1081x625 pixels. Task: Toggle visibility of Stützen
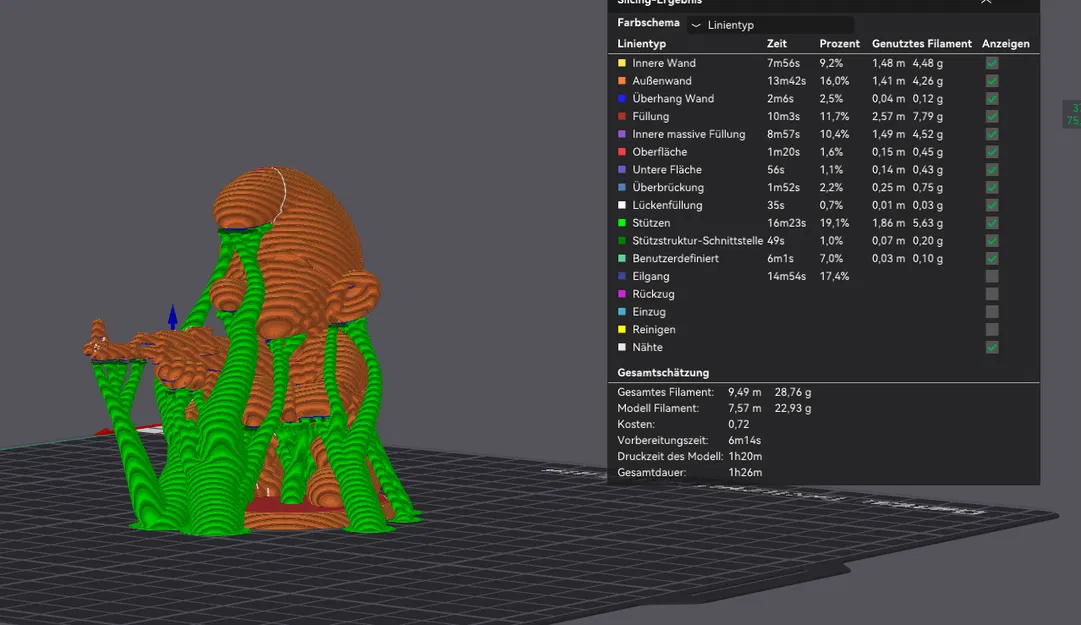tap(991, 223)
